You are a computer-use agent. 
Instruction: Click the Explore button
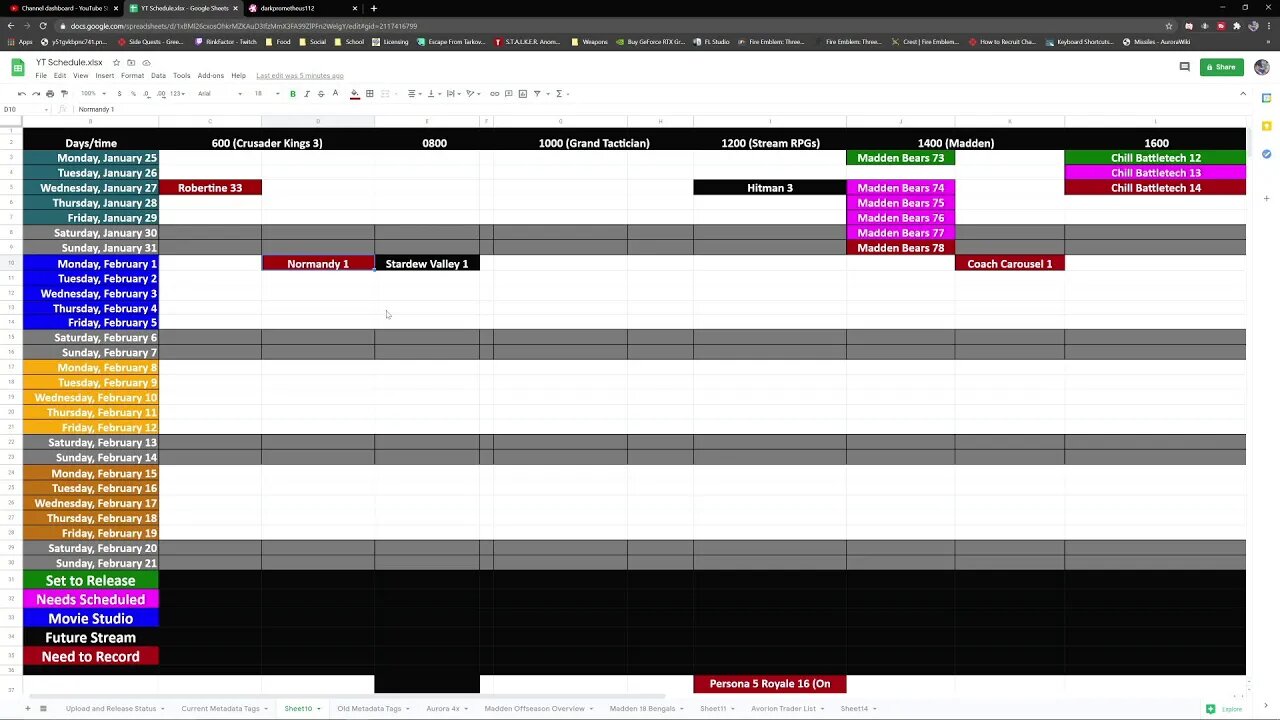click(x=1225, y=709)
